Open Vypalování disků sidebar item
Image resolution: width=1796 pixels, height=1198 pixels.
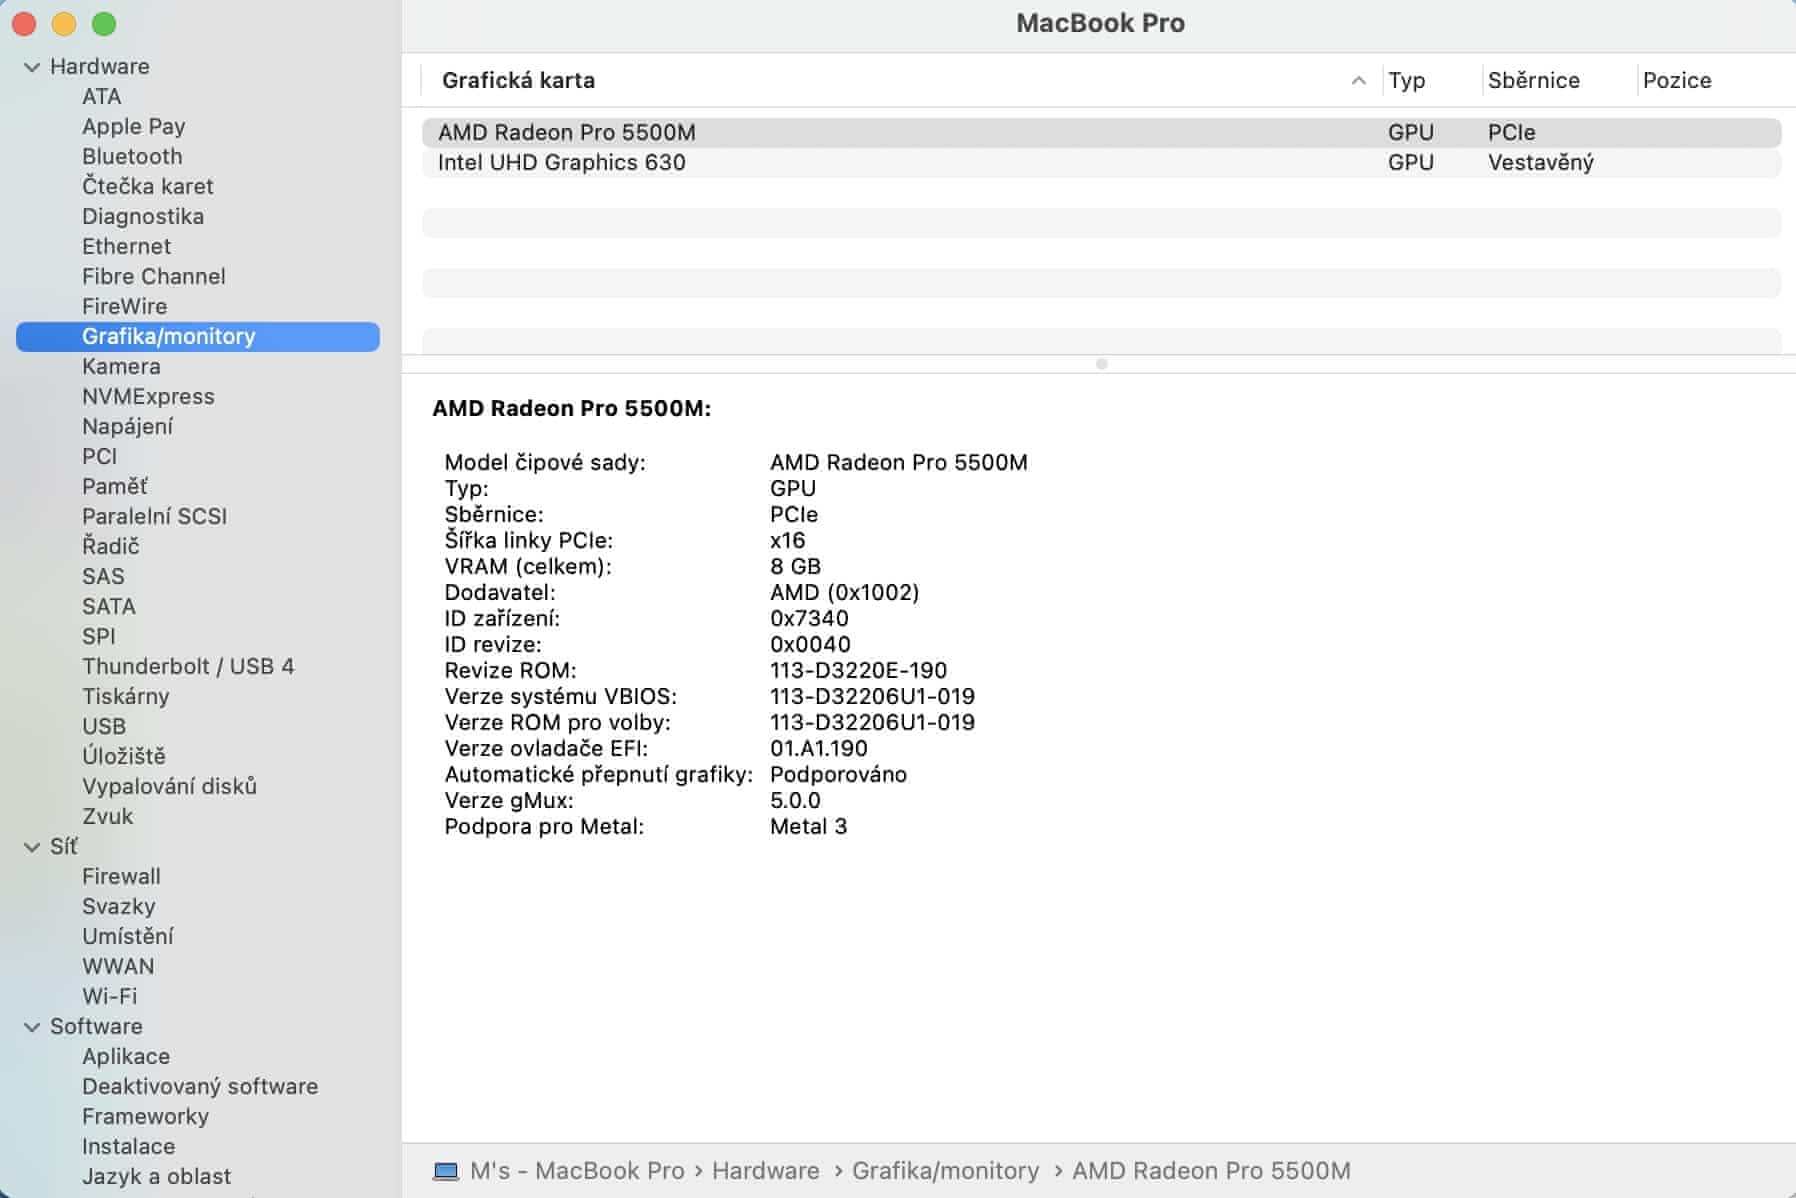[169, 787]
